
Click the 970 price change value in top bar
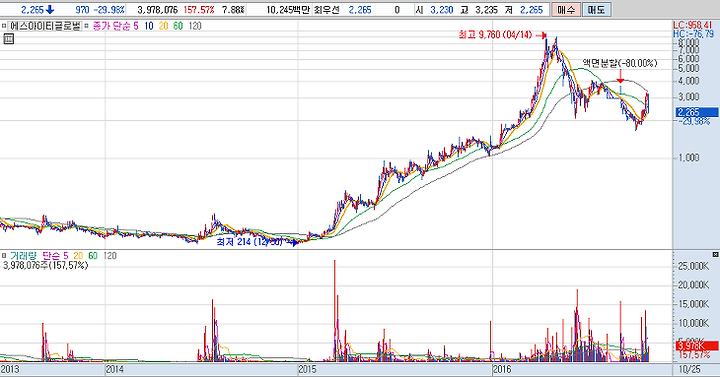pyautogui.click(x=82, y=10)
